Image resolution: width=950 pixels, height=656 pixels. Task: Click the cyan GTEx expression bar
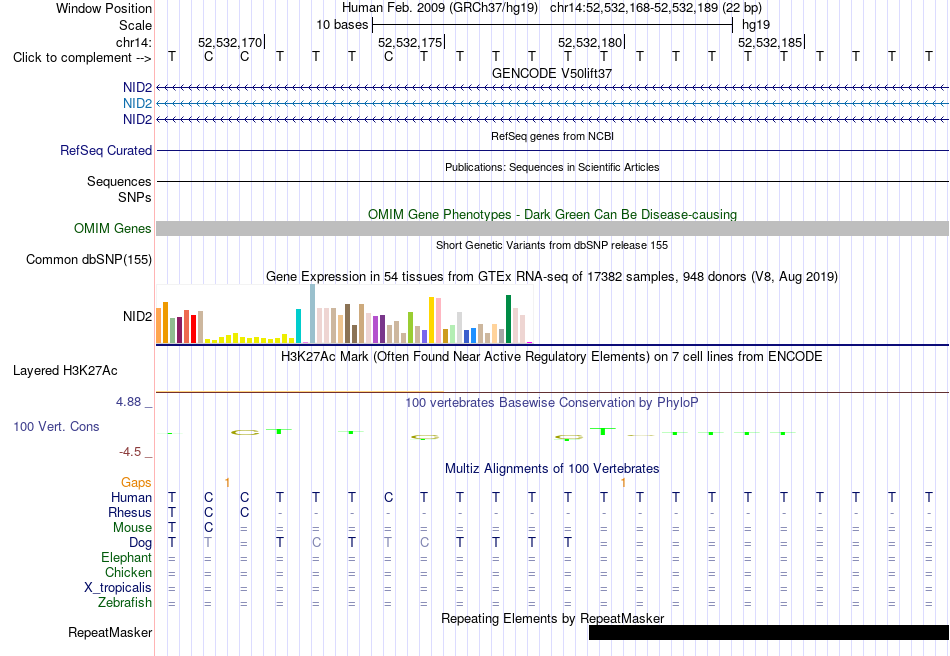click(298, 326)
